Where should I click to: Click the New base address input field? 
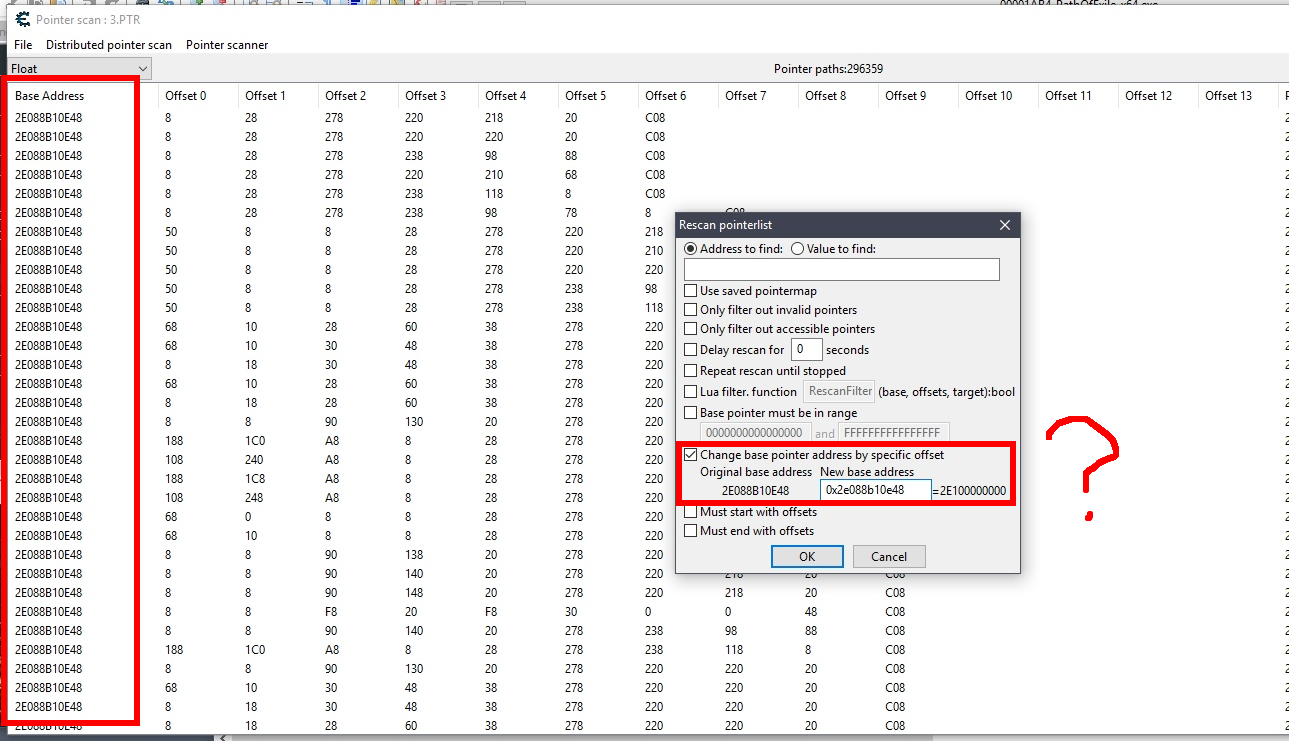pos(875,490)
